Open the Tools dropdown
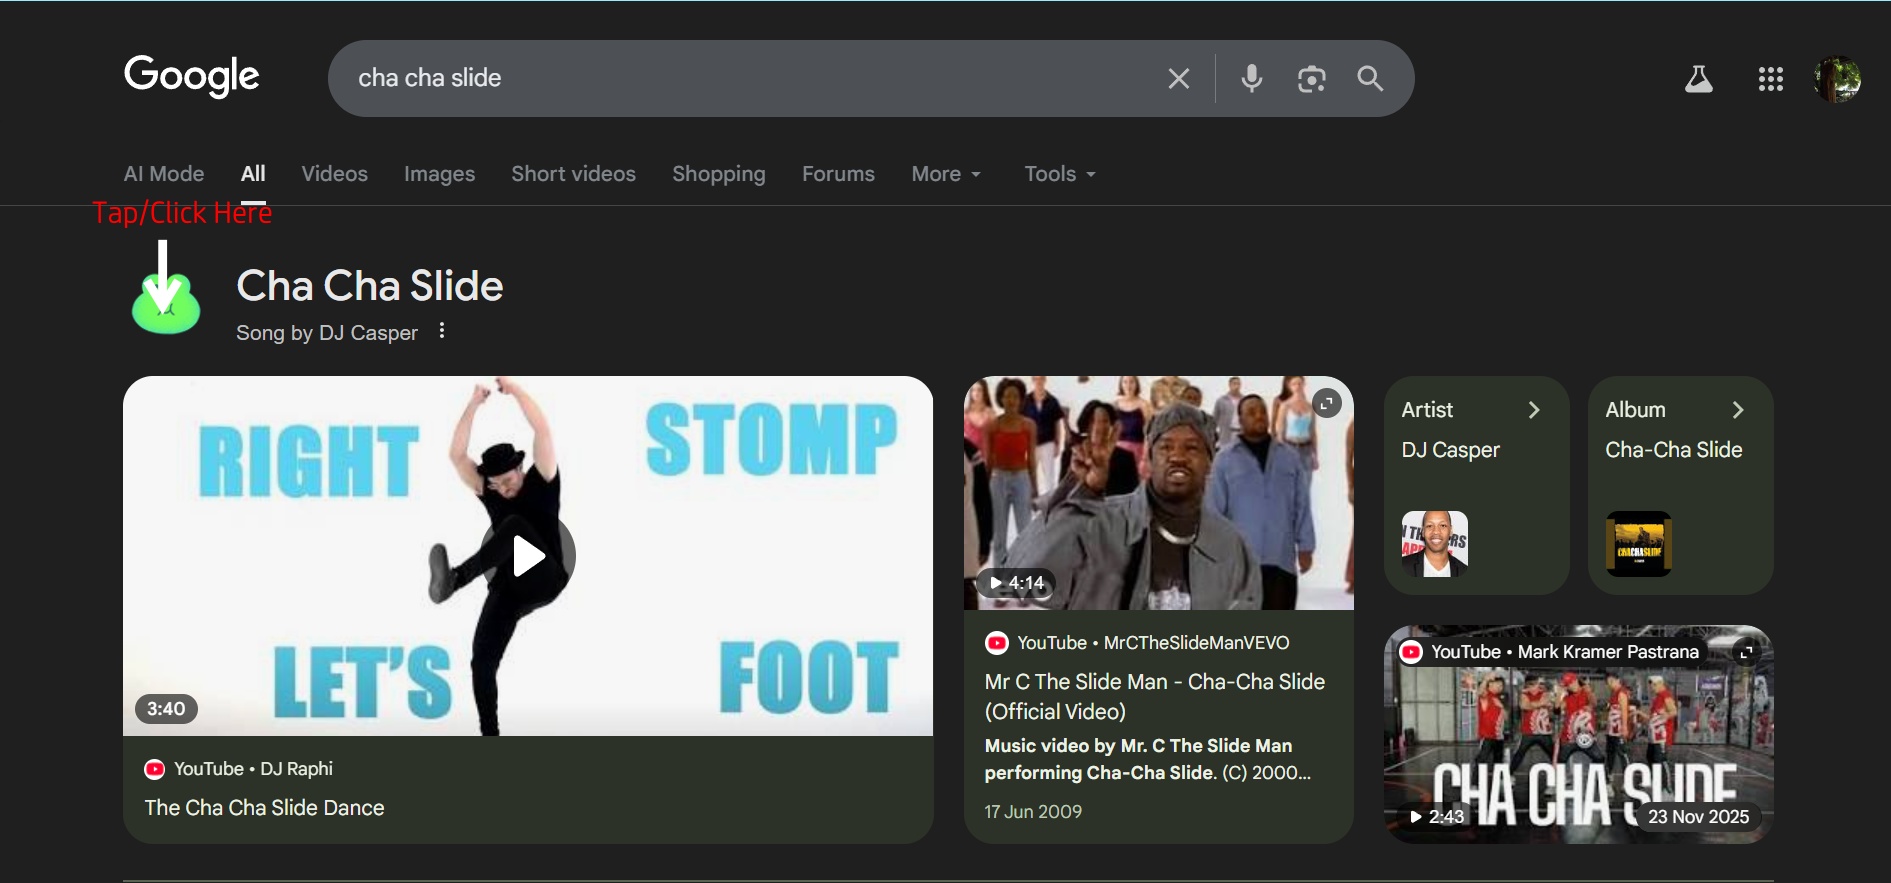This screenshot has height=883, width=1891. [x=1060, y=174]
